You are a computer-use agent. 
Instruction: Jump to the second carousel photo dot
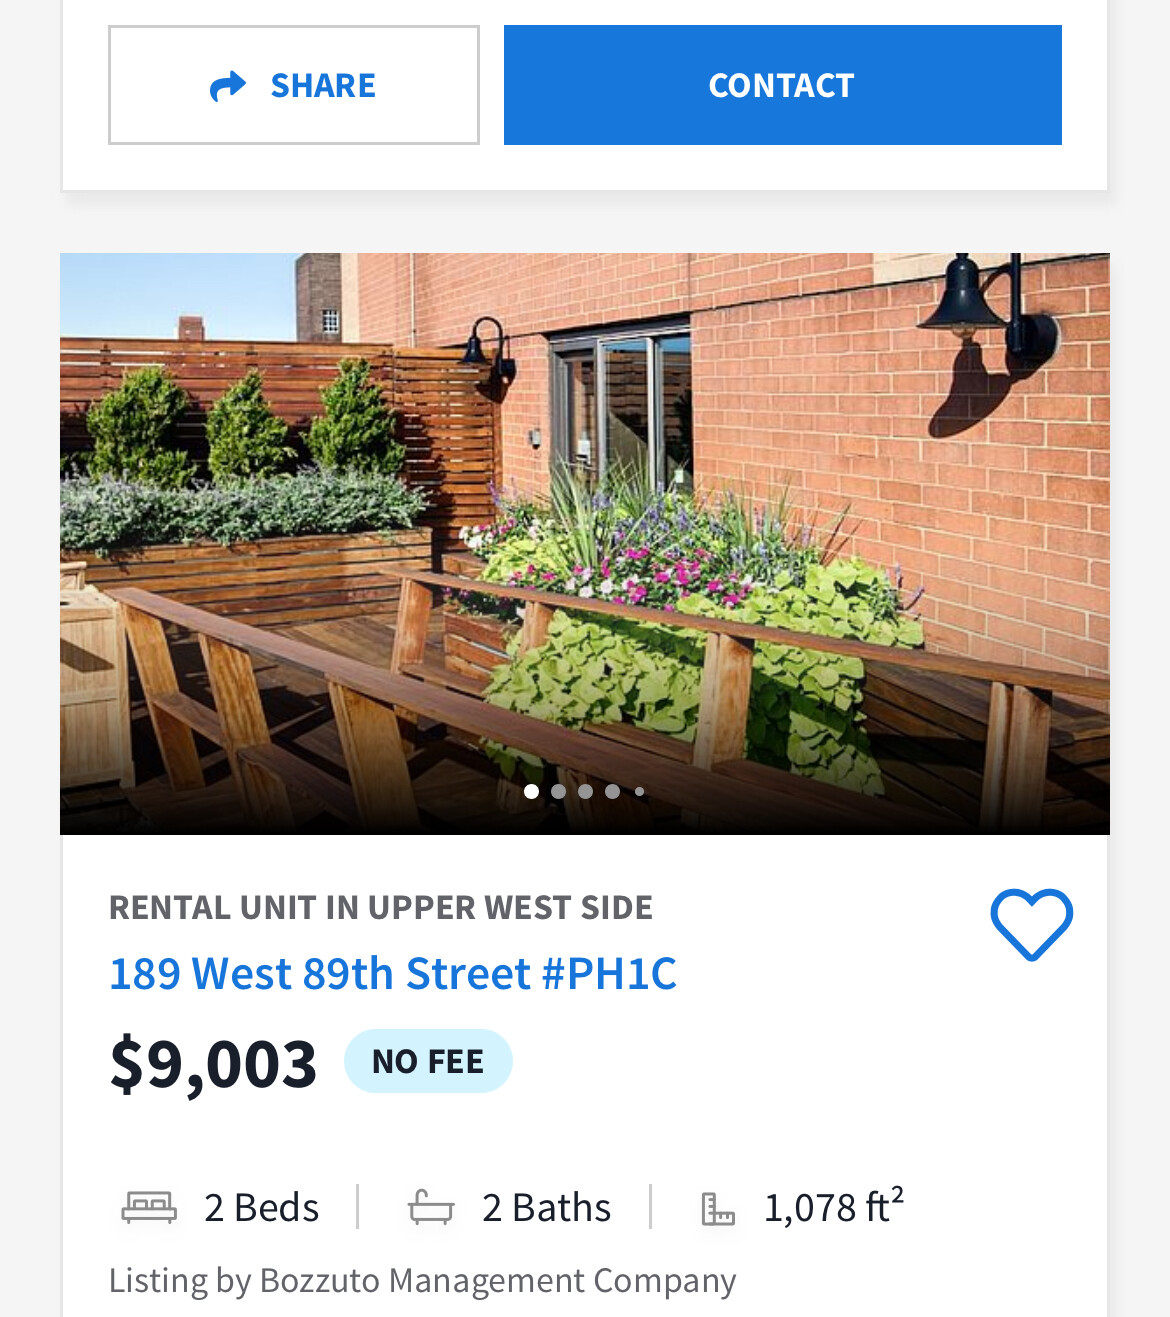pyautogui.click(x=558, y=791)
